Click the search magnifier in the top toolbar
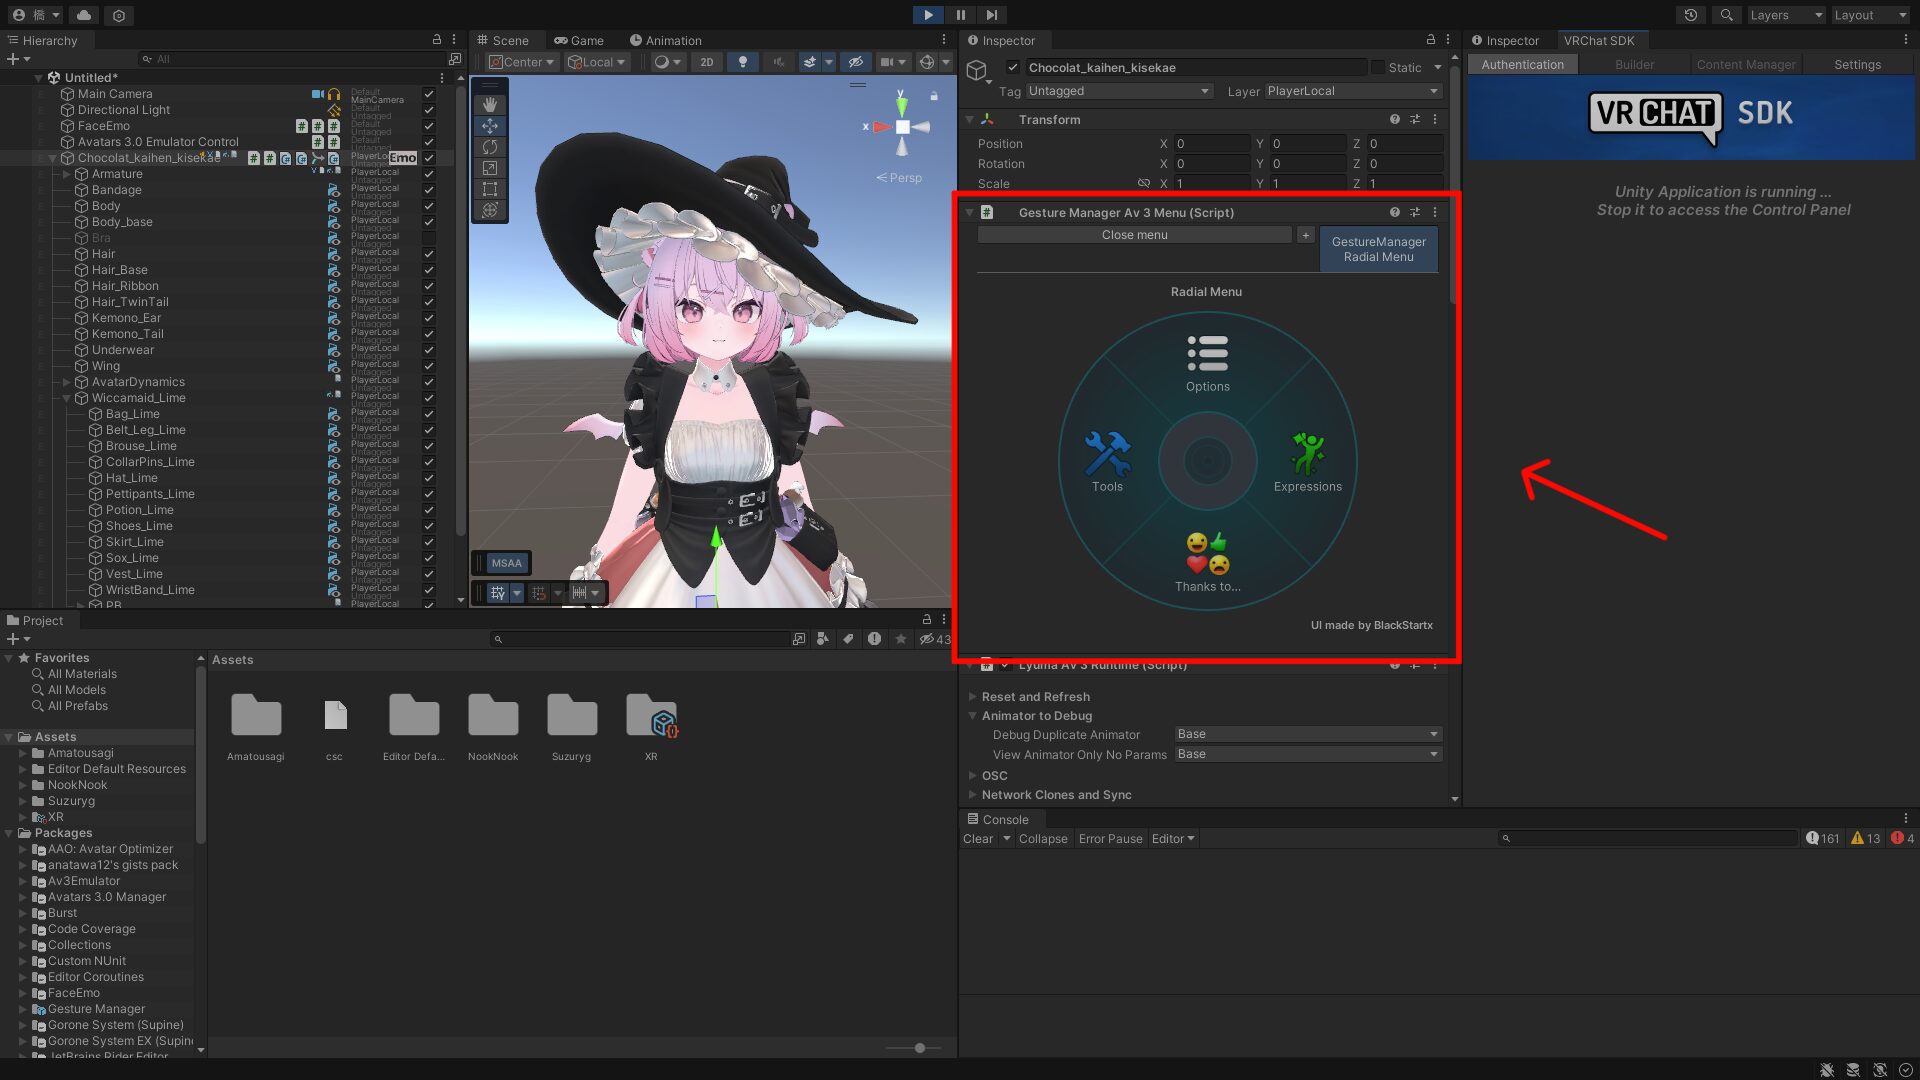 [1726, 15]
